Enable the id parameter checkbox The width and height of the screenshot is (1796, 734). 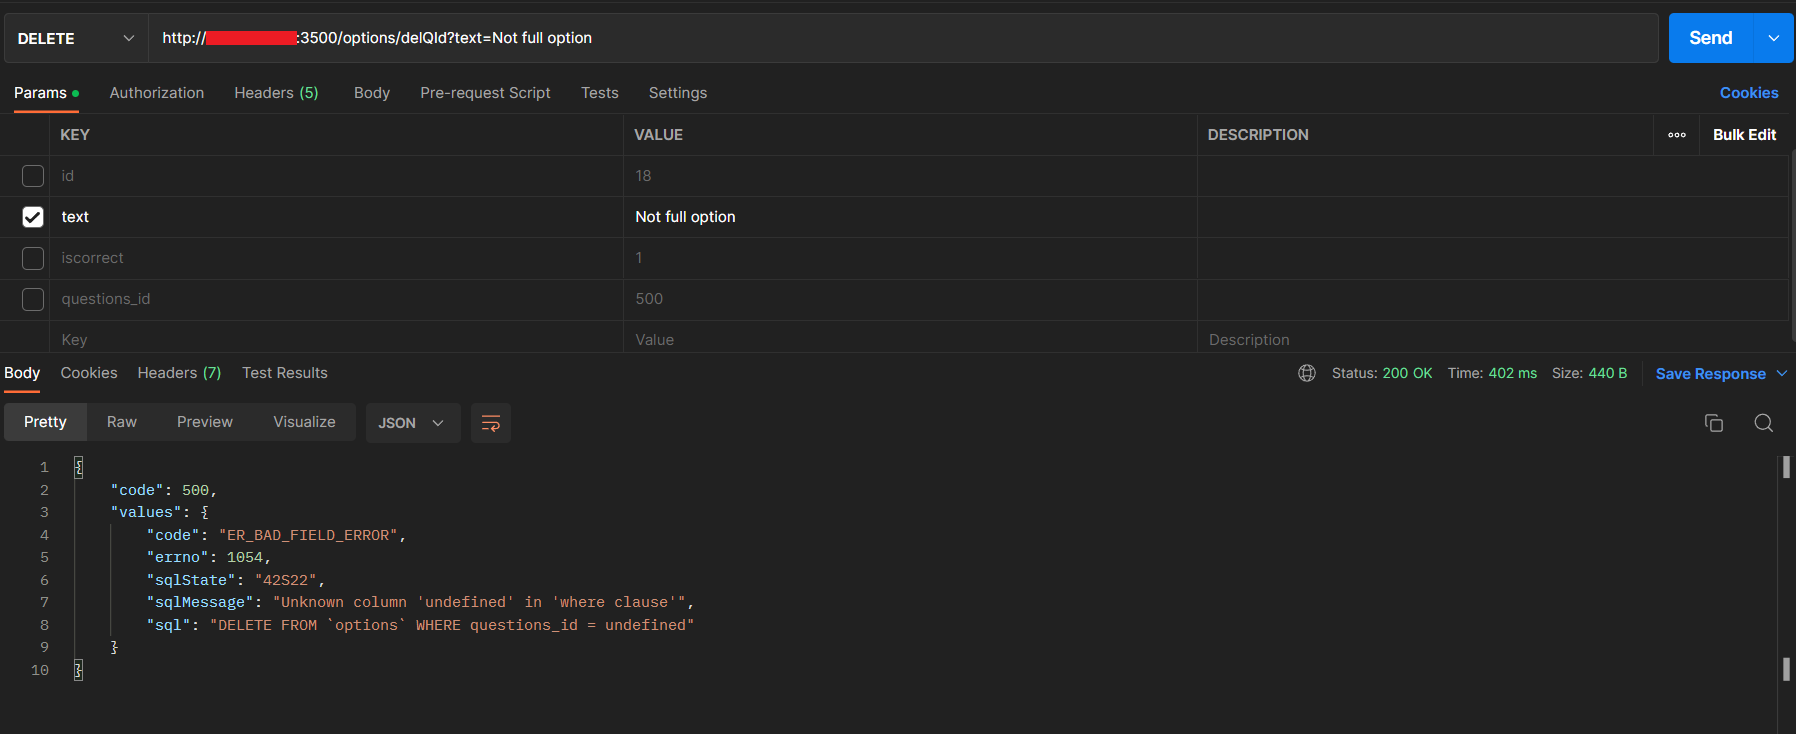pos(33,176)
